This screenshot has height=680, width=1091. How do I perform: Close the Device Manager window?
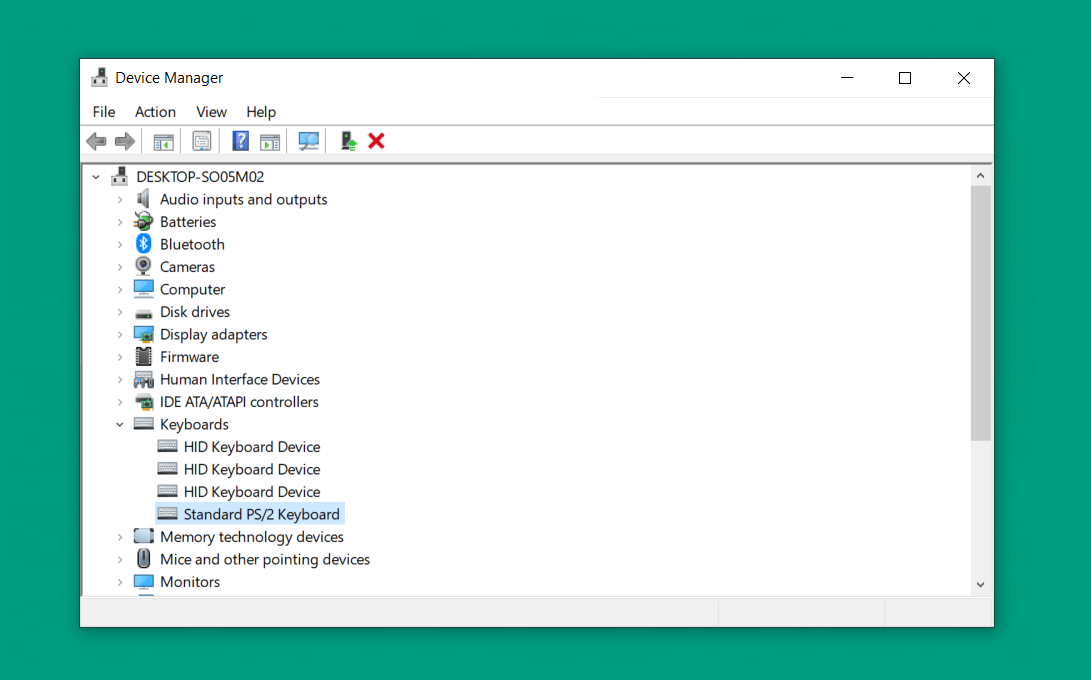click(964, 78)
